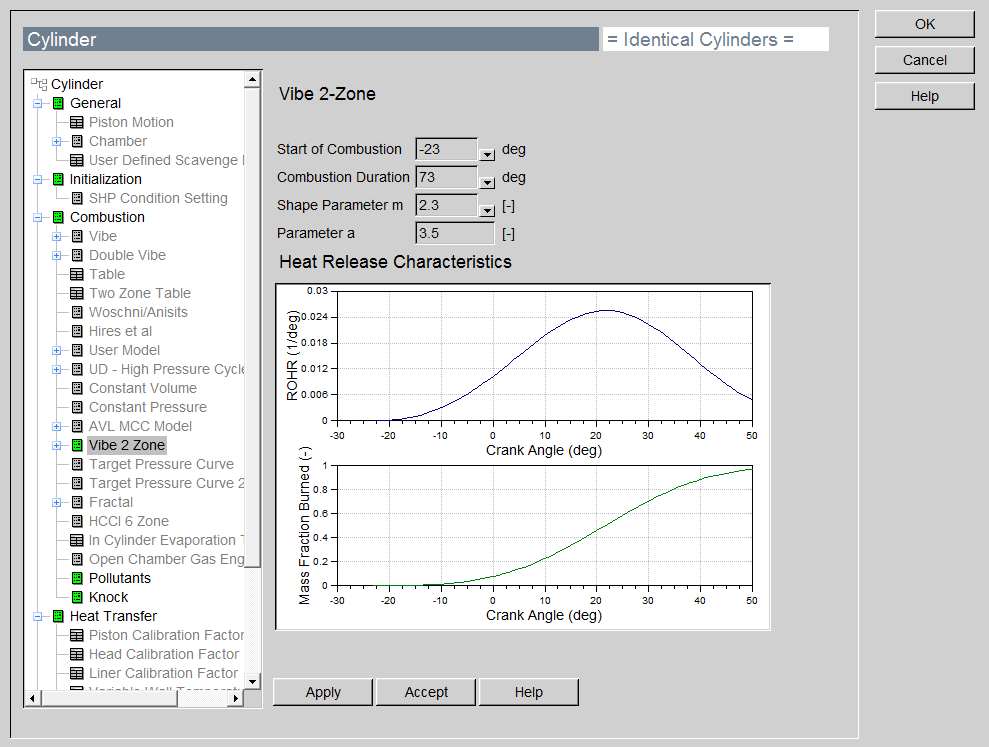
Task: Click the AVL MCC Model icon
Action: click(77, 426)
